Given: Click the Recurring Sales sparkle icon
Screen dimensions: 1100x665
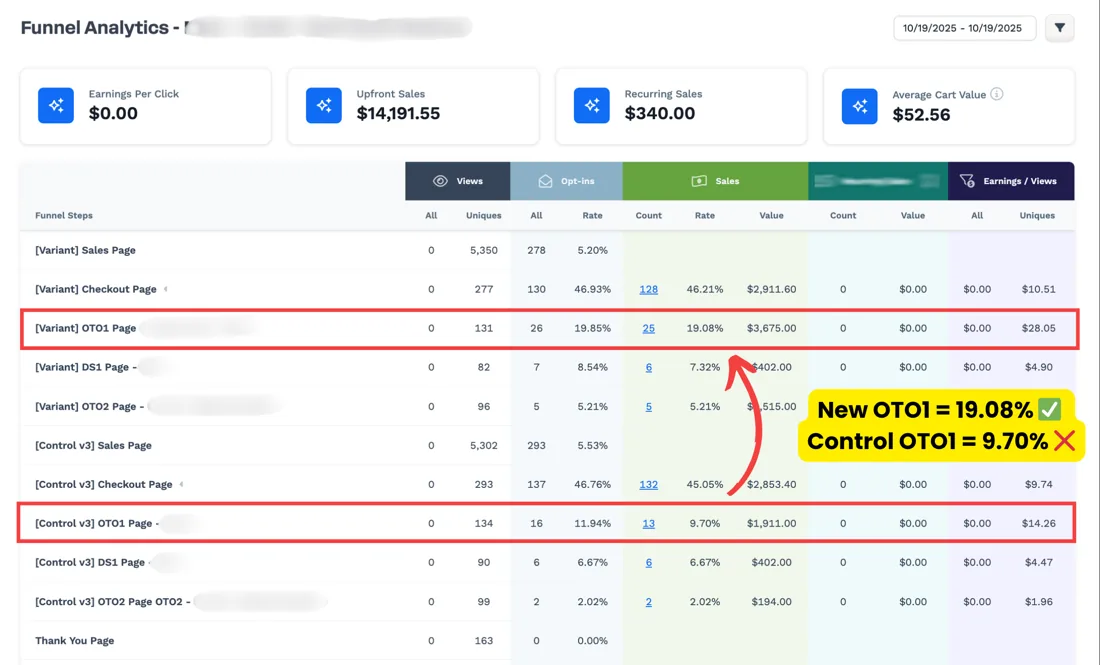Looking at the screenshot, I should tap(592, 105).
